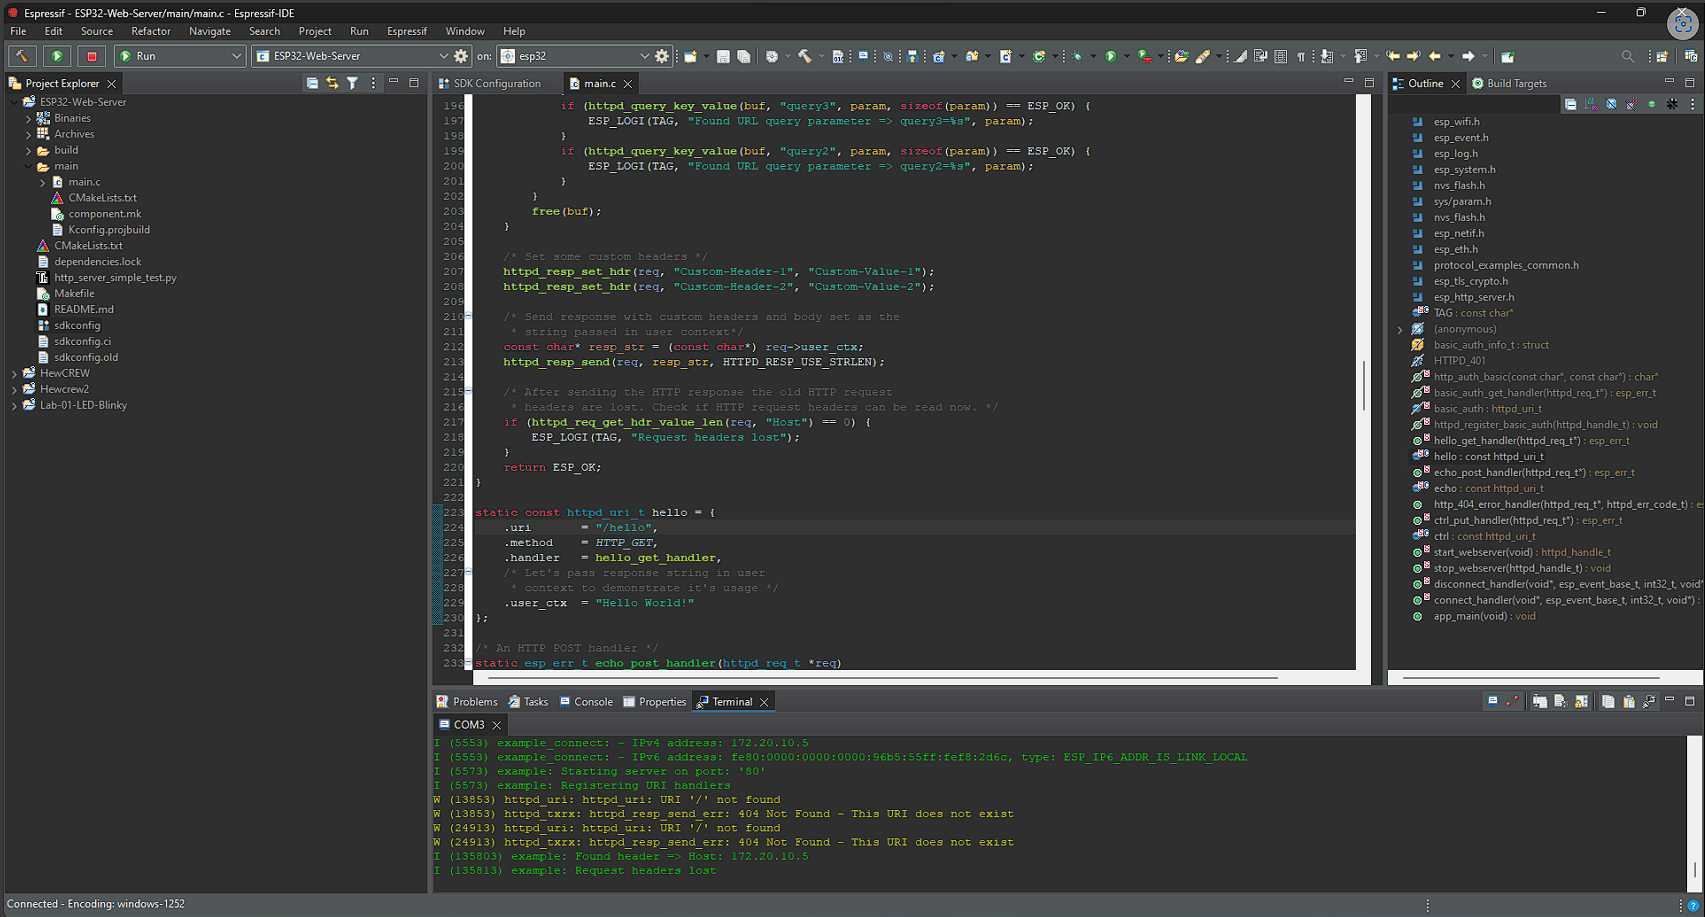Viewport: 1705px width, 917px height.
Task: Open esp32 launch target gear settings
Action: pos(662,56)
